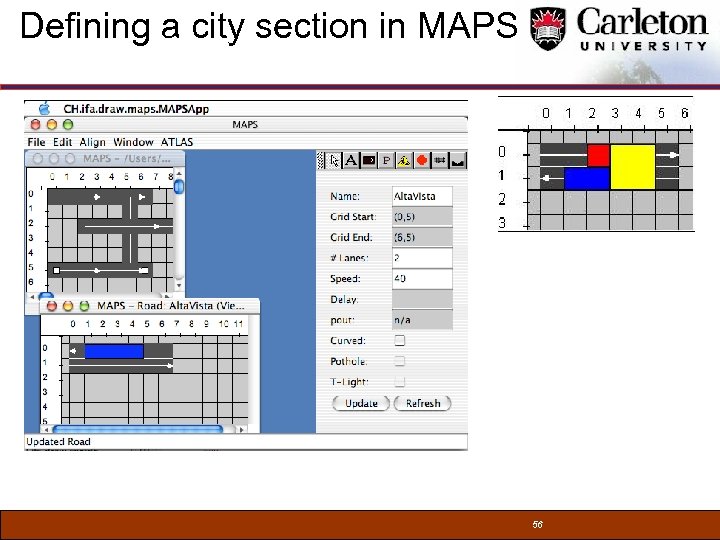
Task: Select the yellow block in the zoomed grid
Action: pyautogui.click(x=633, y=167)
